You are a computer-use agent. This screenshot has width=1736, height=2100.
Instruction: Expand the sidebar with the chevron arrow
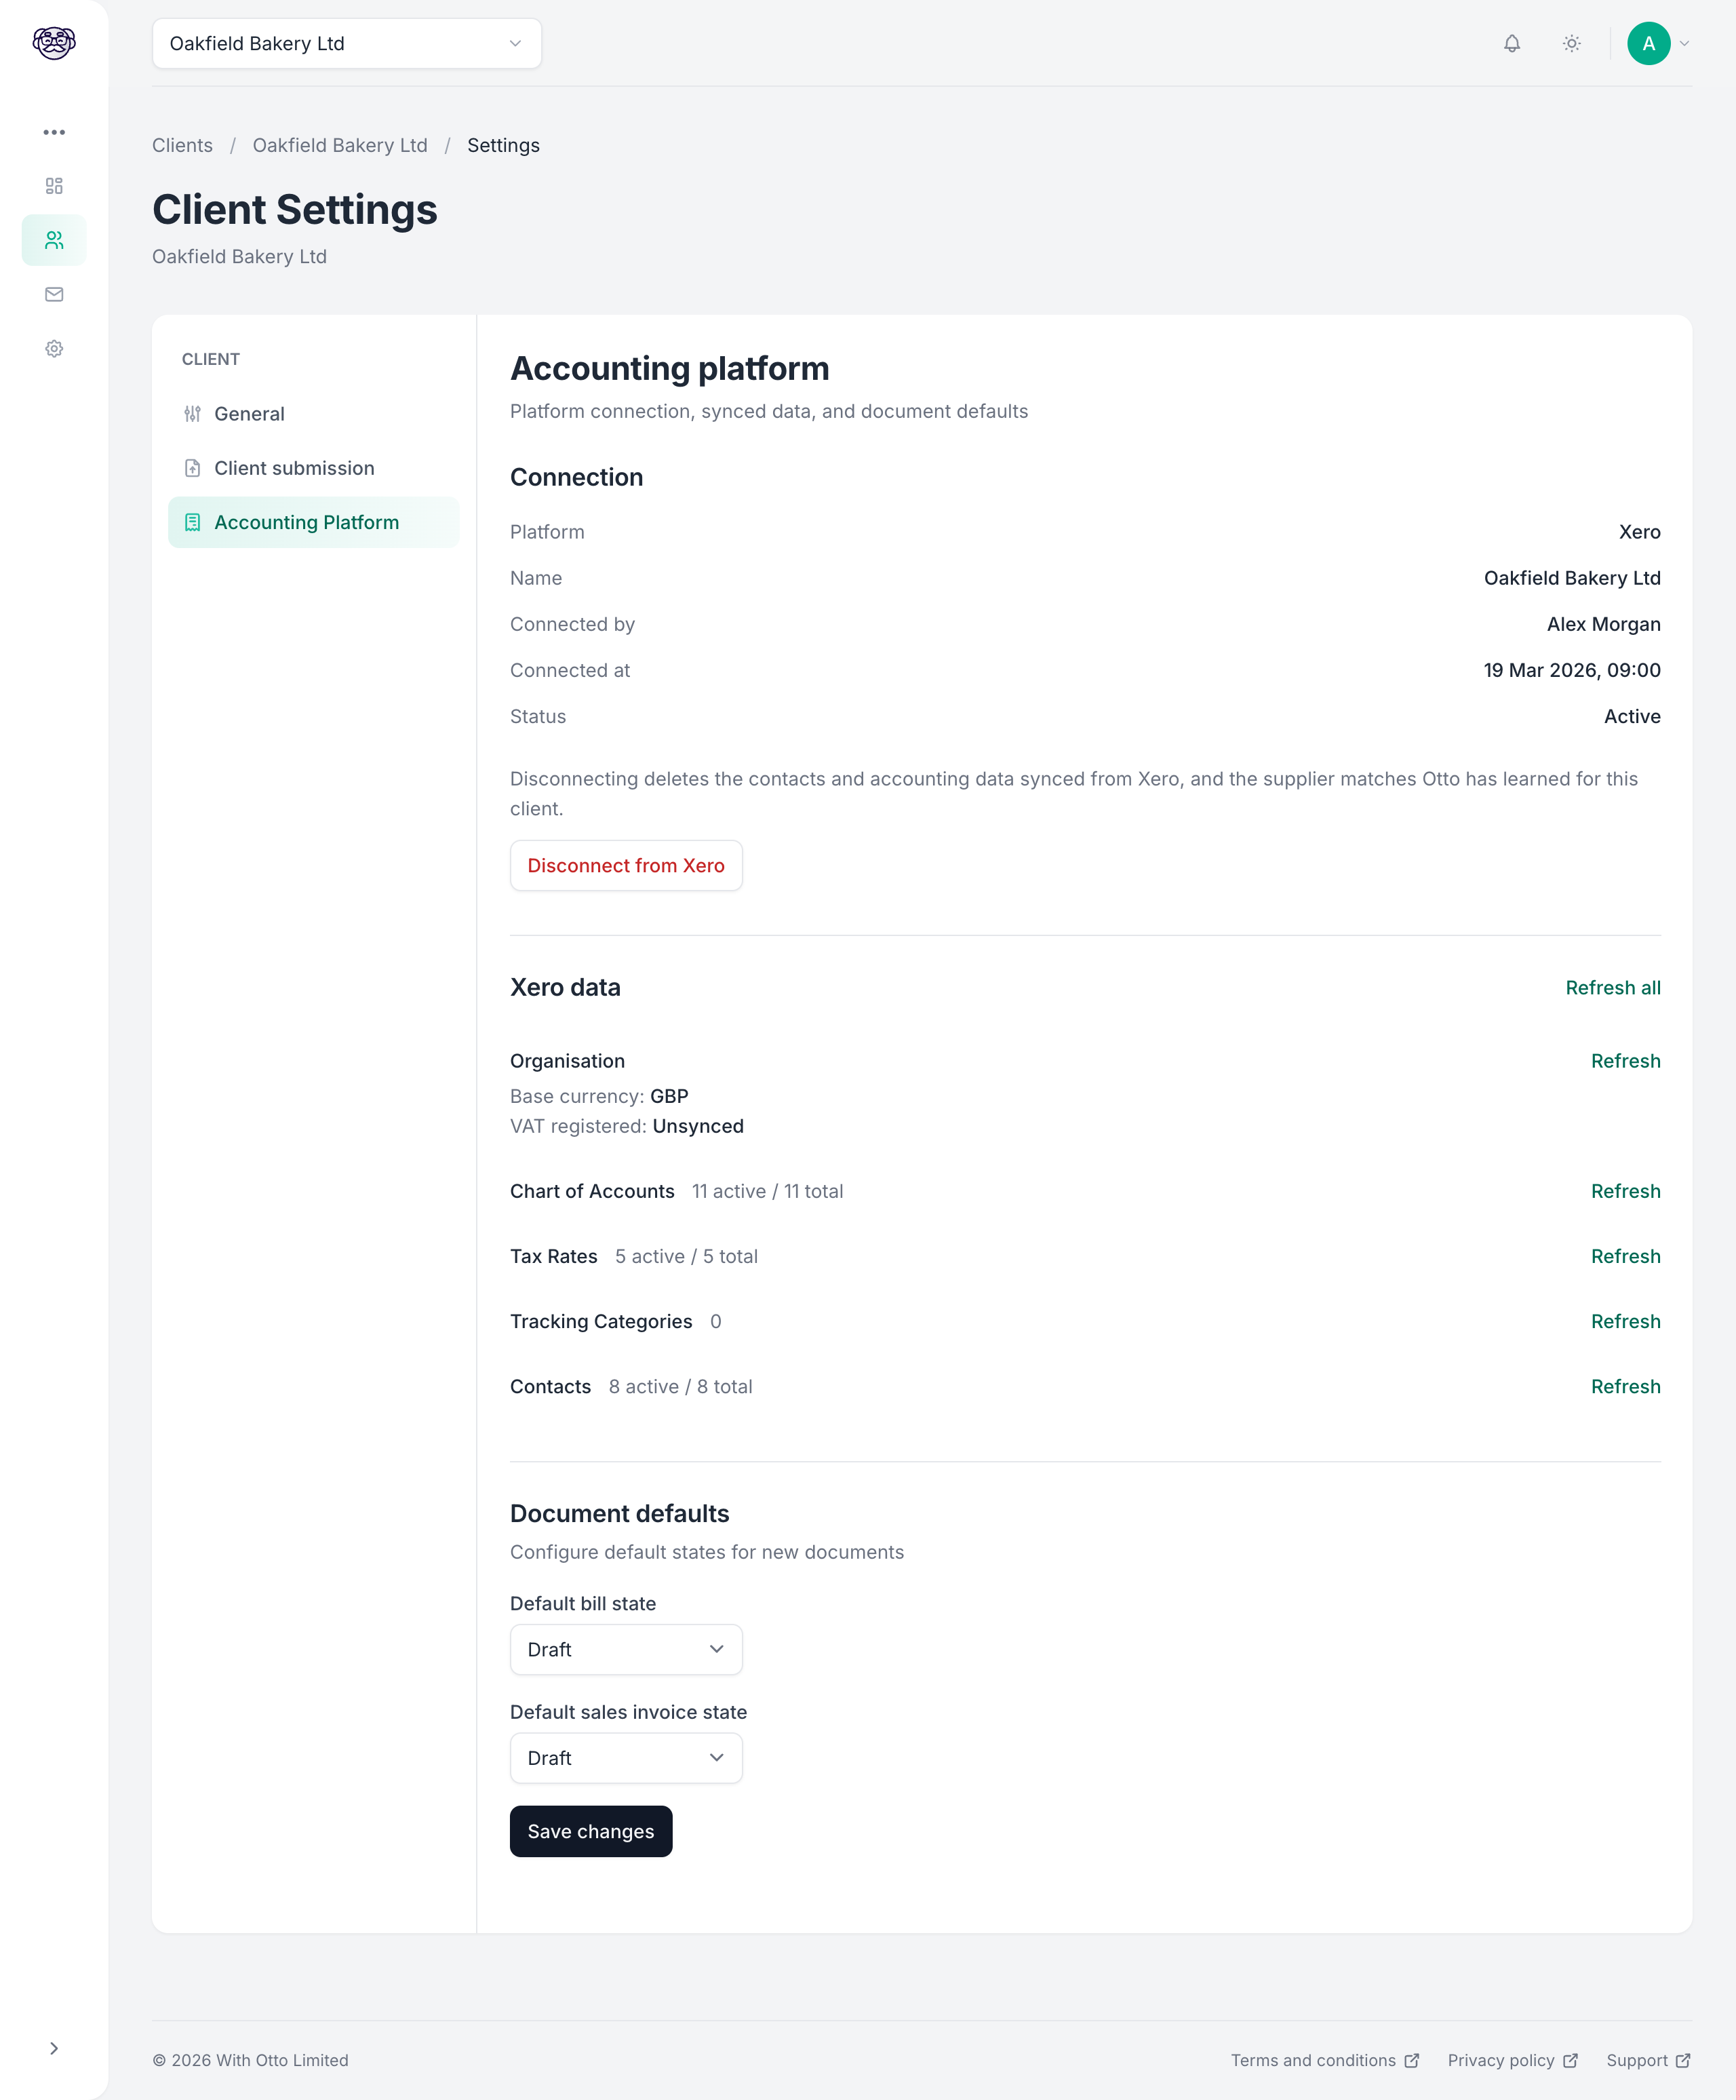[54, 2048]
